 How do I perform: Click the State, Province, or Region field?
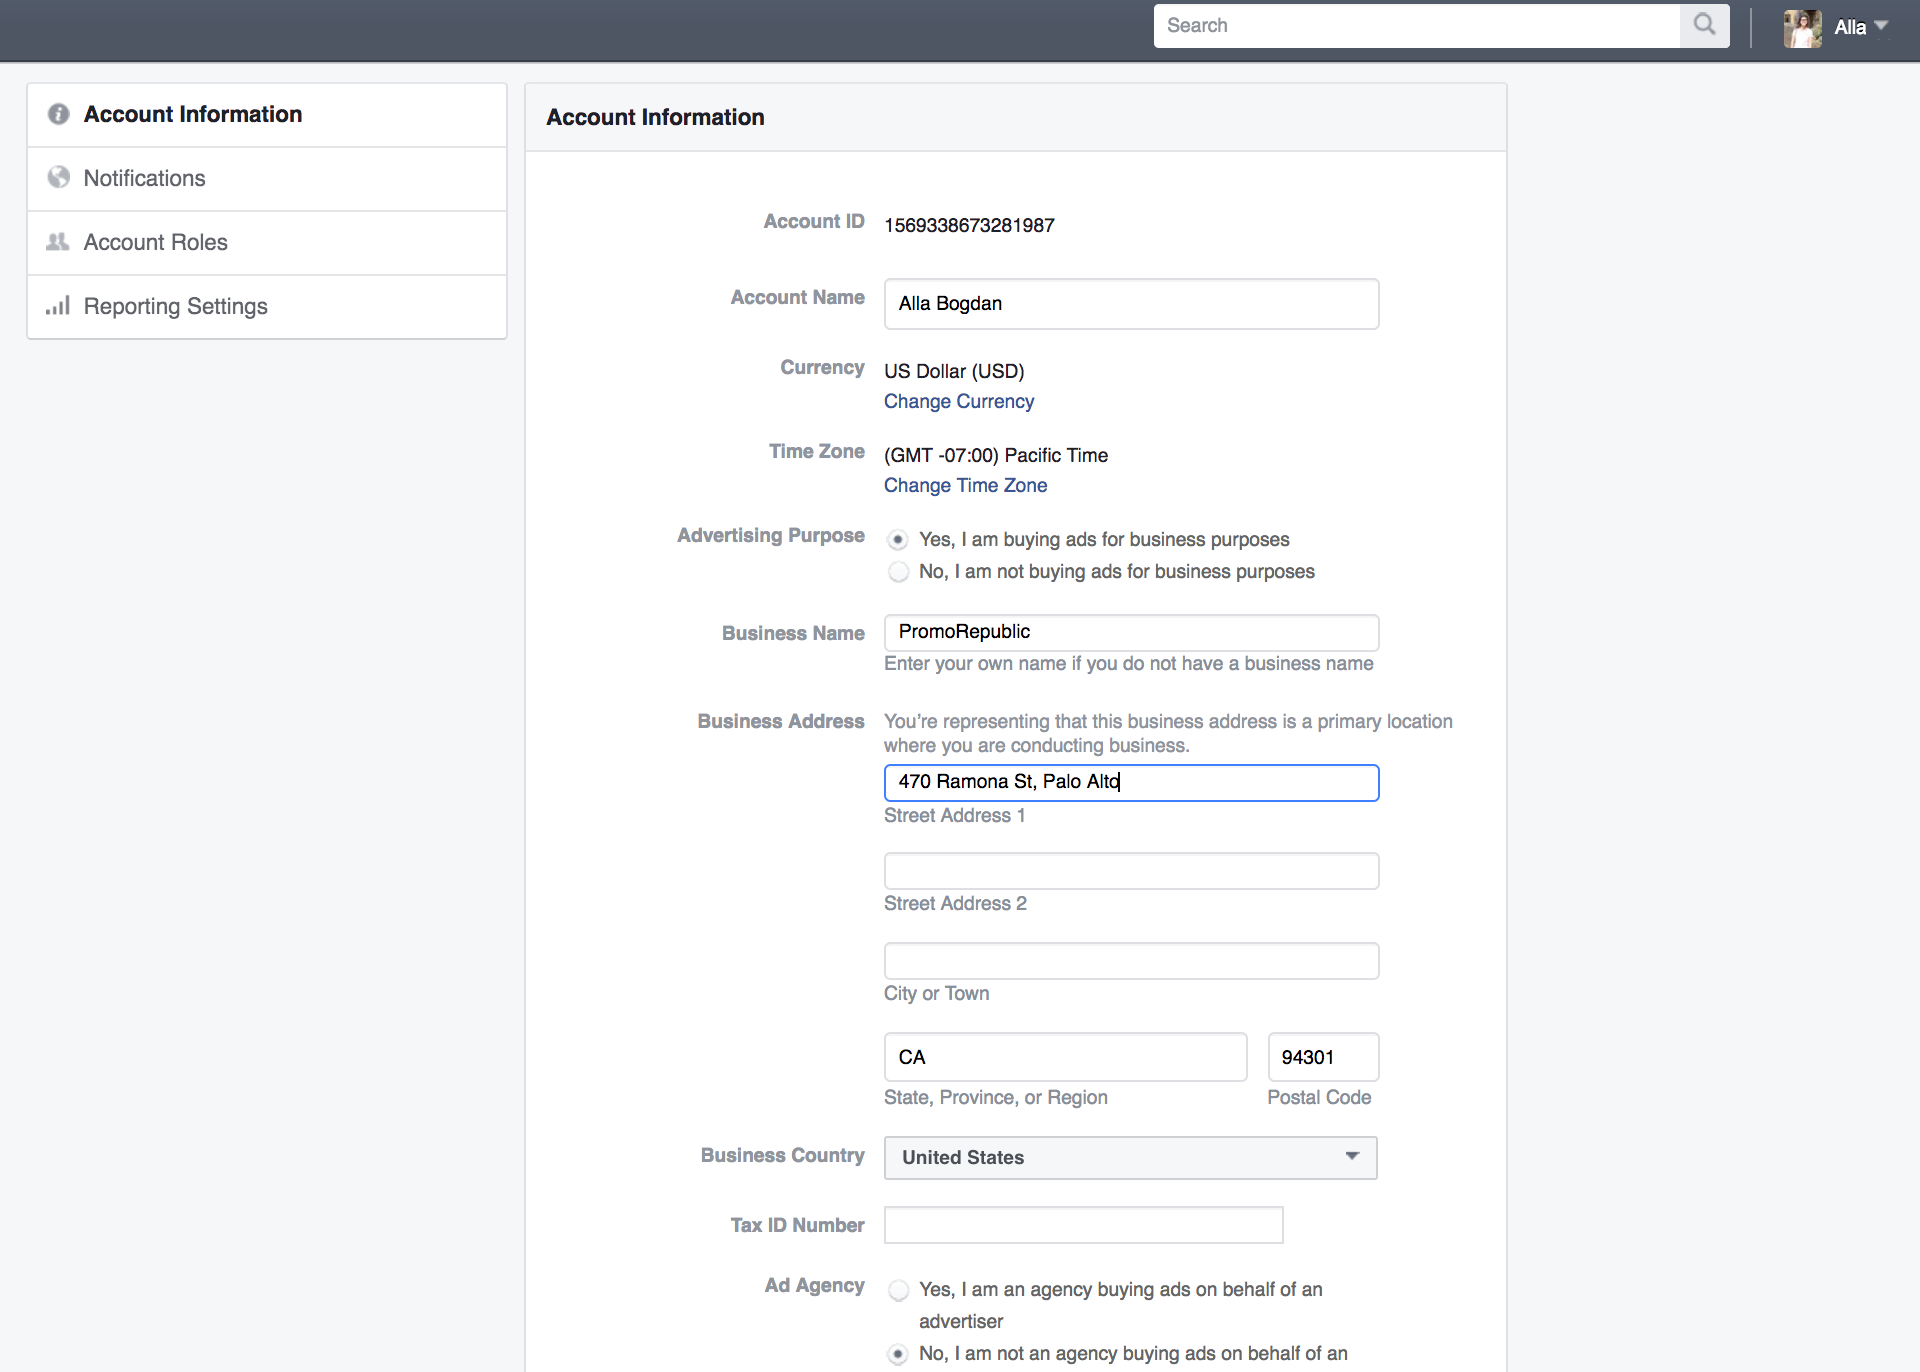pyautogui.click(x=1065, y=1057)
